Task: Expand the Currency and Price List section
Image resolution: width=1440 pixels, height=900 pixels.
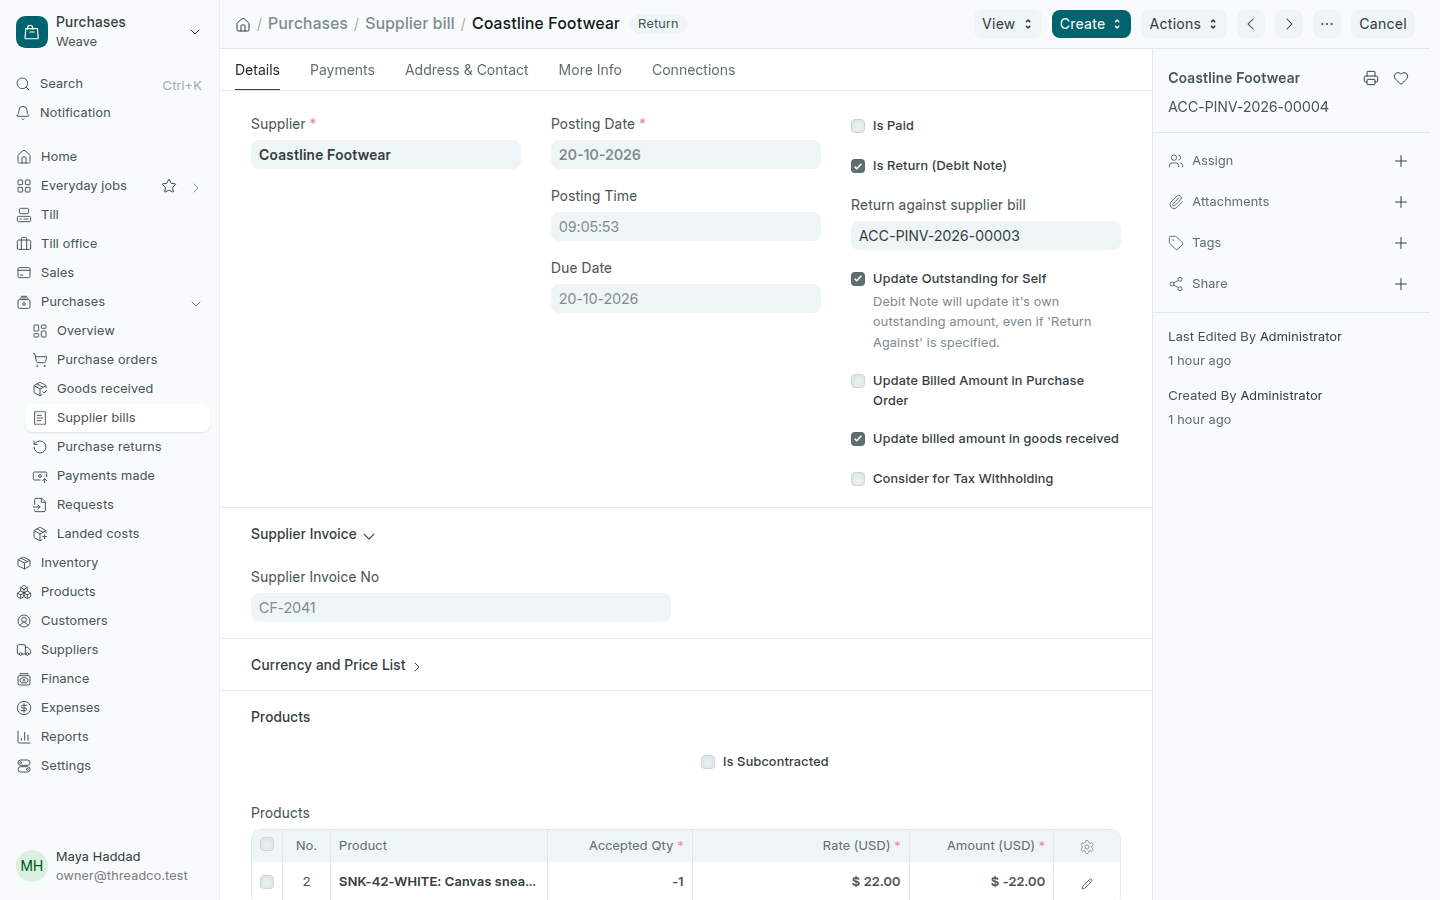Action: [x=336, y=665]
